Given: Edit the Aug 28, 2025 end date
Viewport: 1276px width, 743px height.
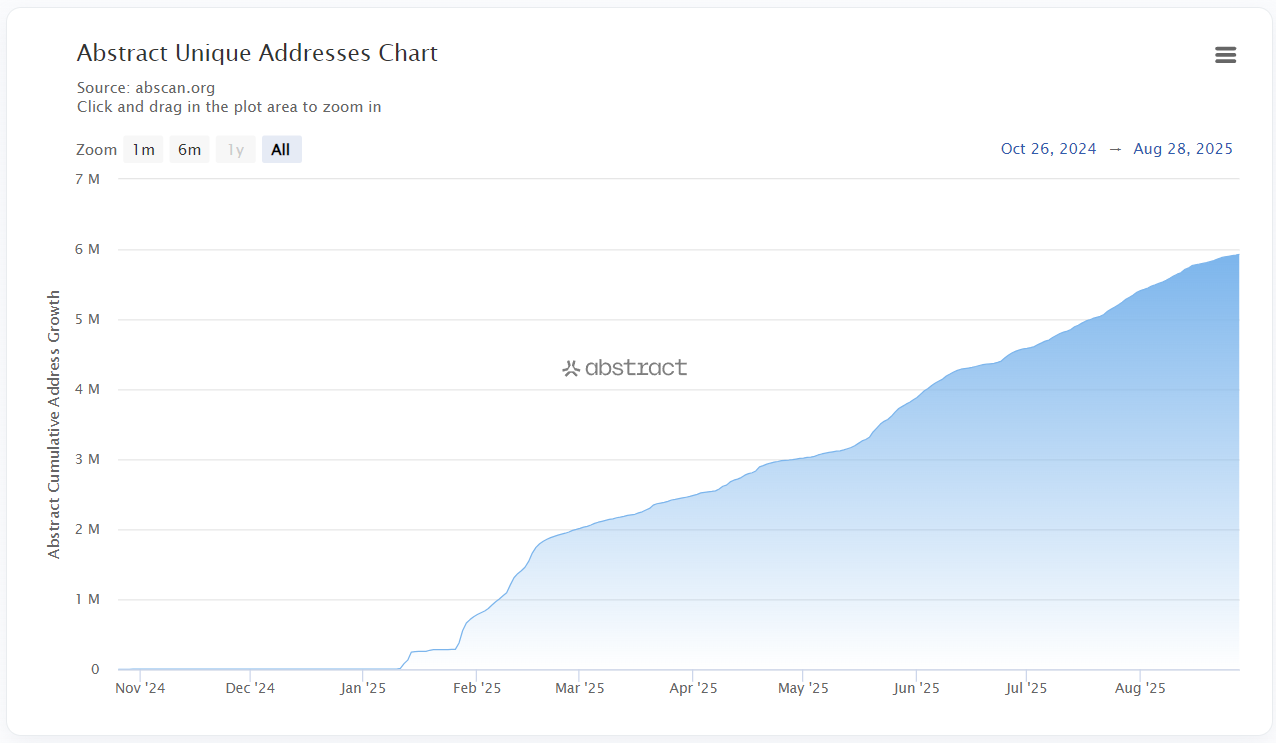Looking at the screenshot, I should pyautogui.click(x=1183, y=149).
